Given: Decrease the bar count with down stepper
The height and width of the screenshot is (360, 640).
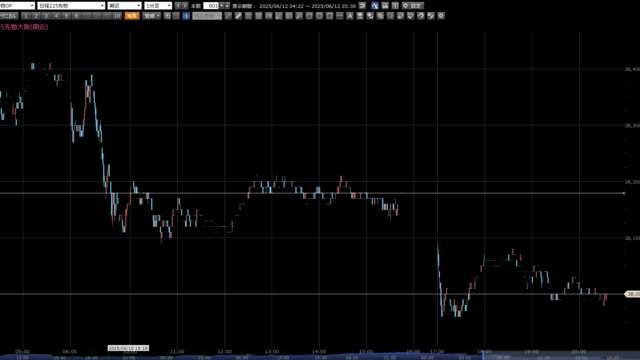Looking at the screenshot, I should pyautogui.click(x=222, y=6).
